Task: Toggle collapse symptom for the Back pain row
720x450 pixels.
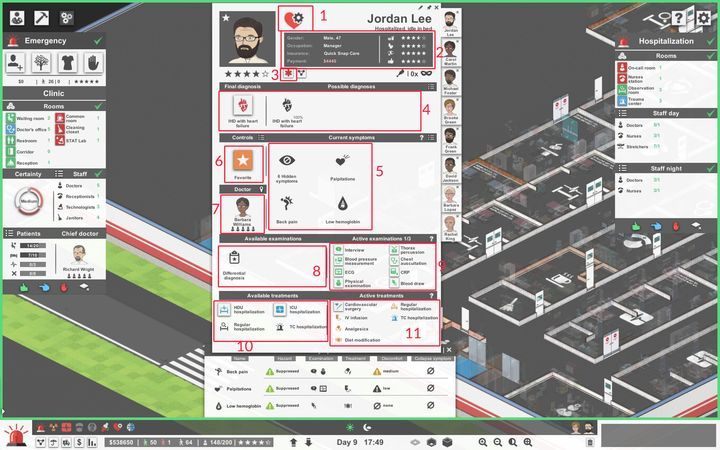Action: 430,371
